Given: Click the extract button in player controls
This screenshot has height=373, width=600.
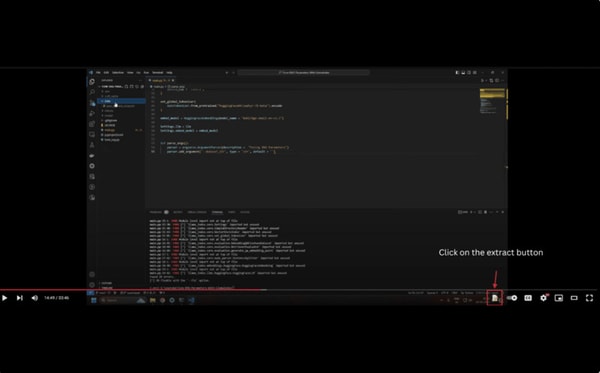Looking at the screenshot, I should [494, 298].
